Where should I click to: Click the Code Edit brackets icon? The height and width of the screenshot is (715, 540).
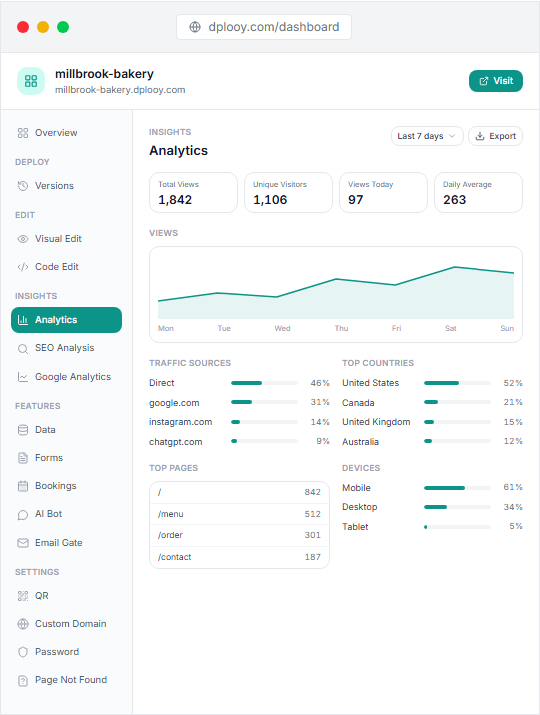(x=23, y=267)
